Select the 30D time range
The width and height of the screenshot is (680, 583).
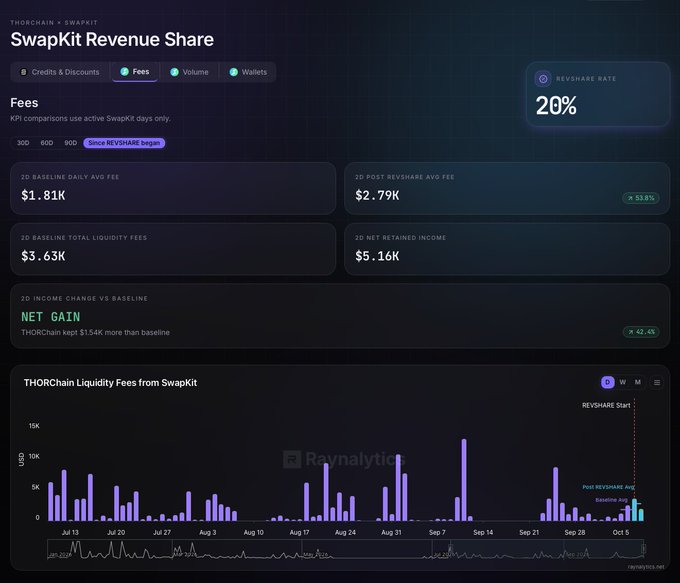(x=23, y=143)
